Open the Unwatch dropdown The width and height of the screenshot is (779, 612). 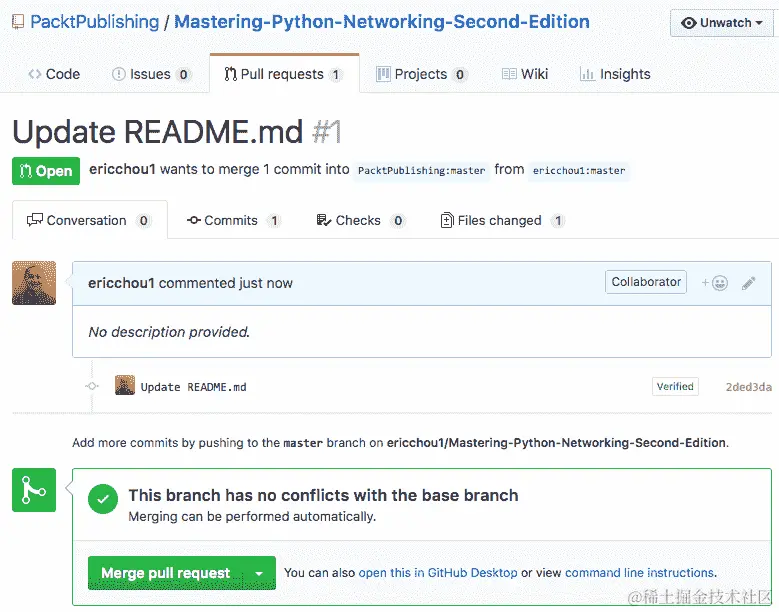pos(722,23)
